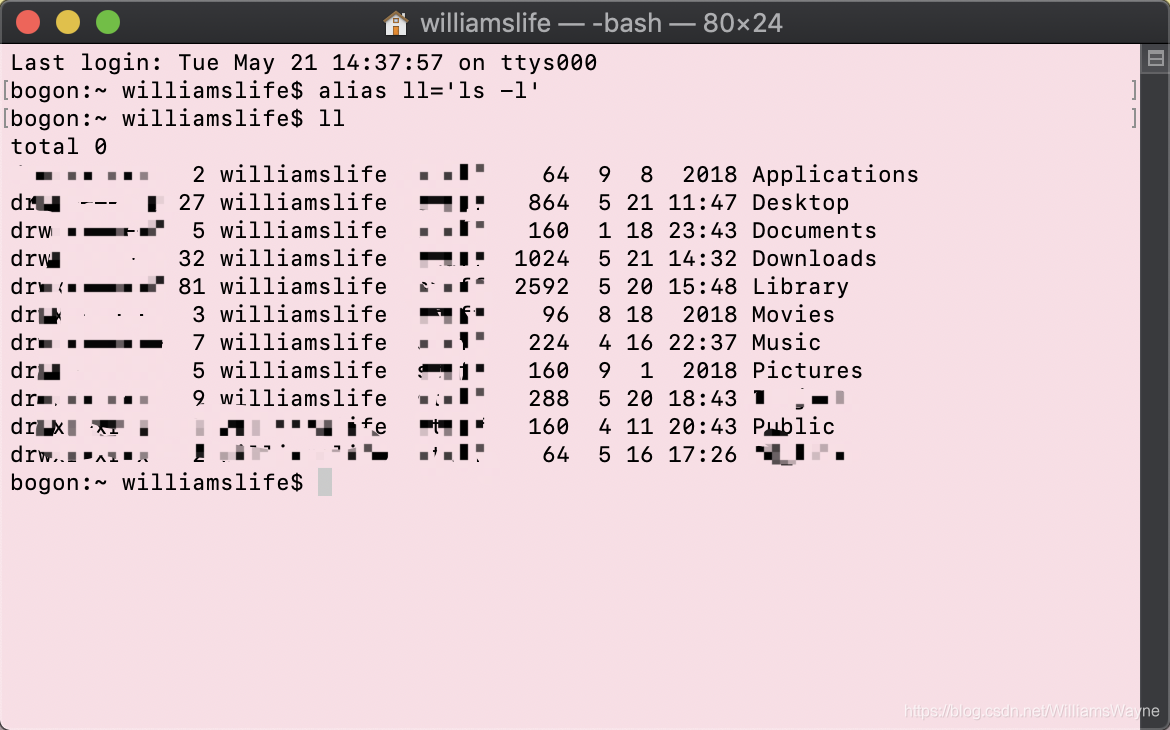Select the Public directory name
Image resolution: width=1170 pixels, height=730 pixels.
(x=793, y=427)
